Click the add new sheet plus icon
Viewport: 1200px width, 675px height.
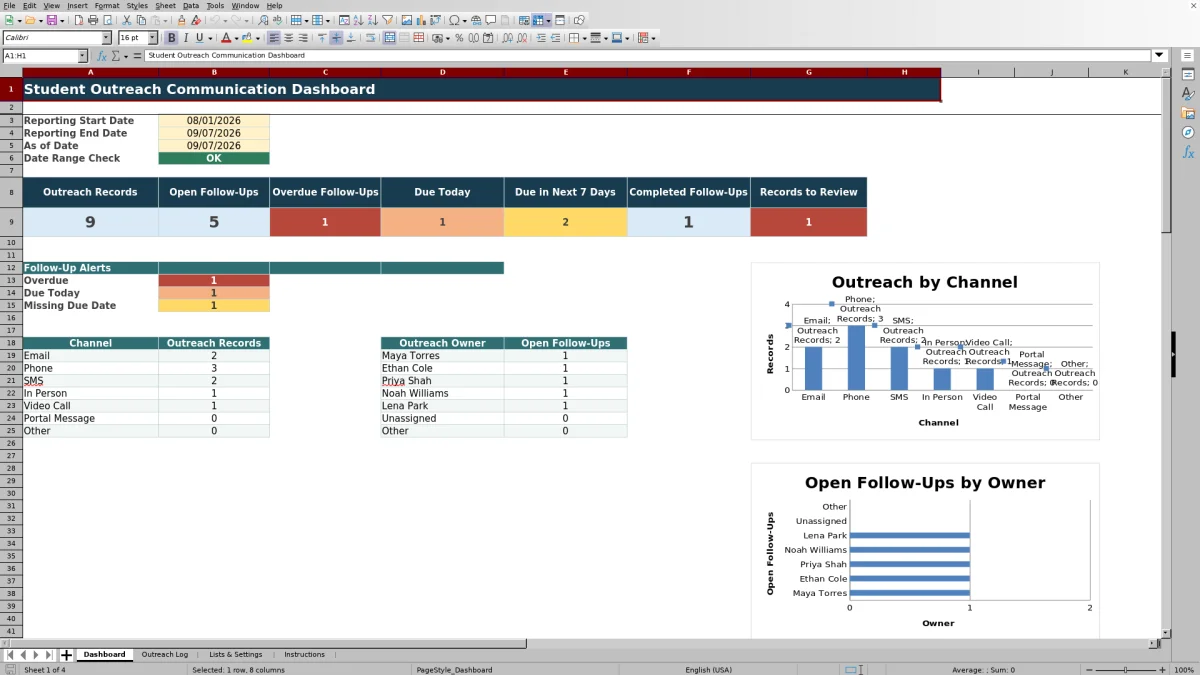[x=66, y=655]
